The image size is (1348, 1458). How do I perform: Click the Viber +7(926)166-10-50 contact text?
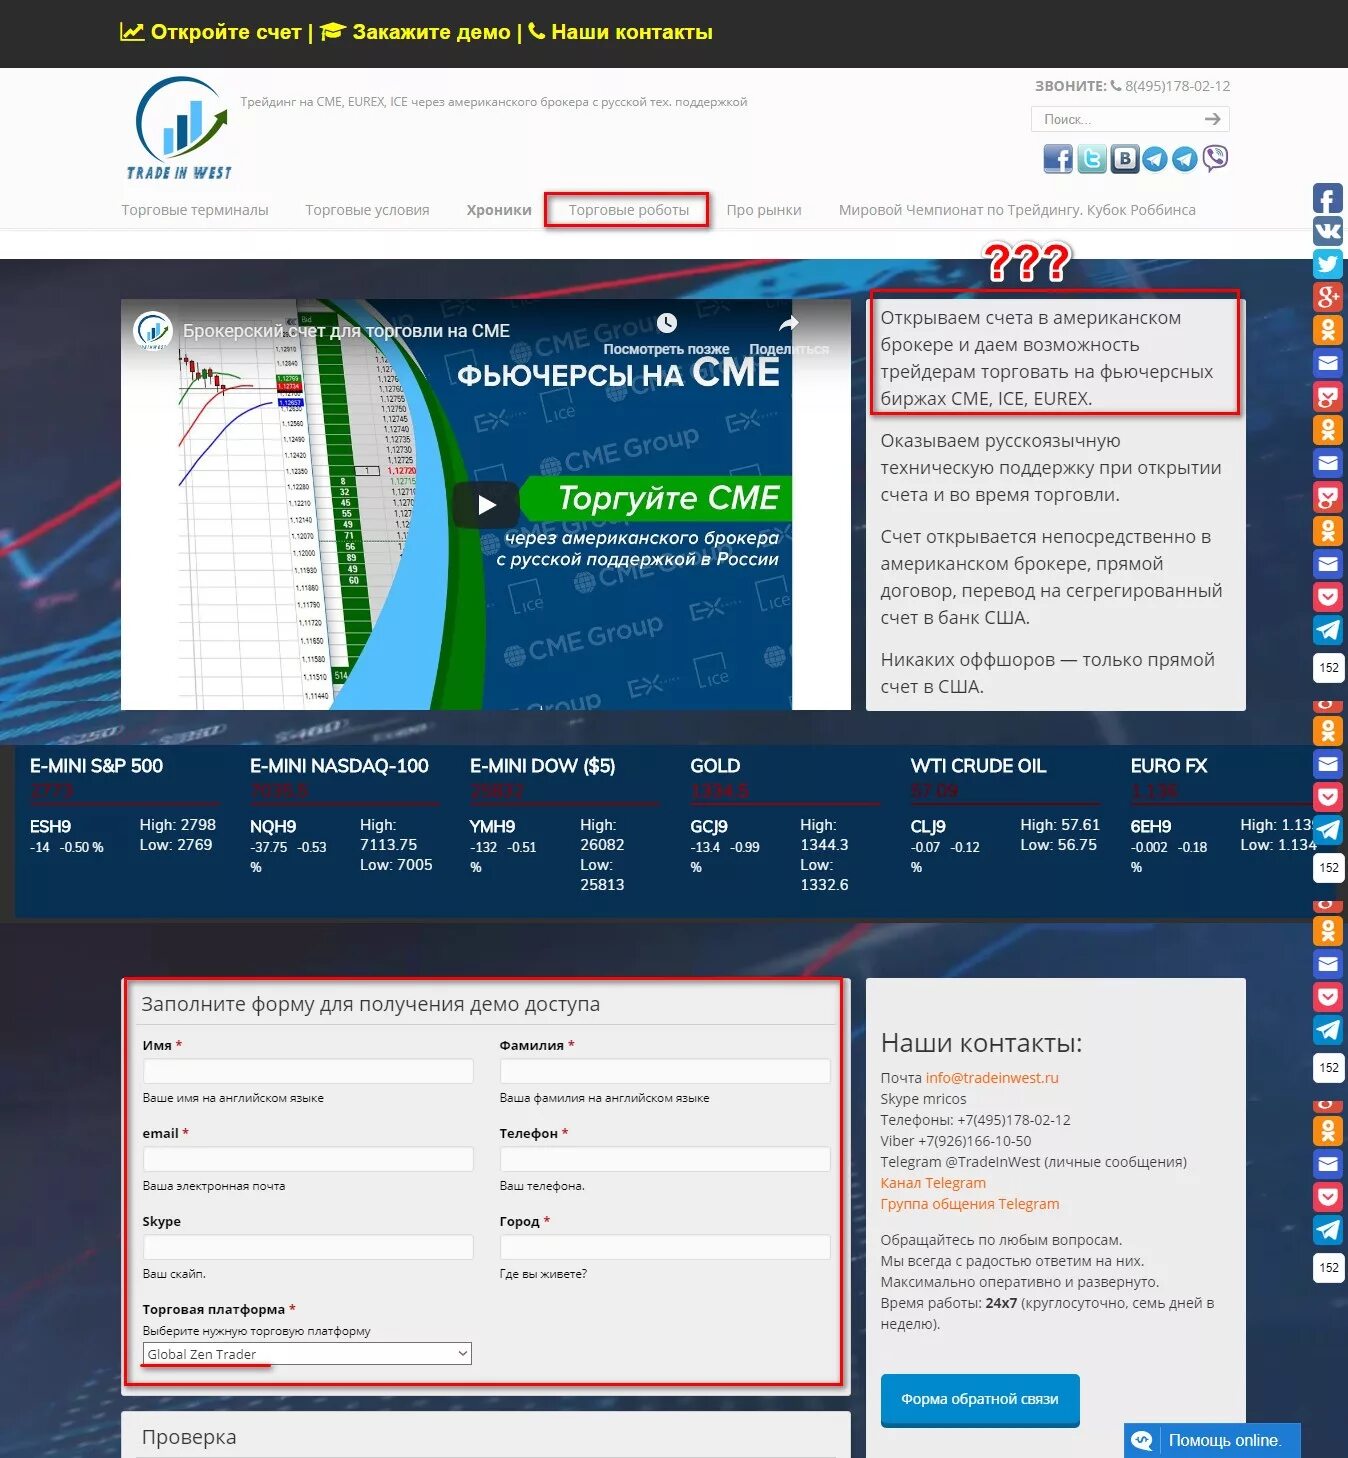(955, 1141)
